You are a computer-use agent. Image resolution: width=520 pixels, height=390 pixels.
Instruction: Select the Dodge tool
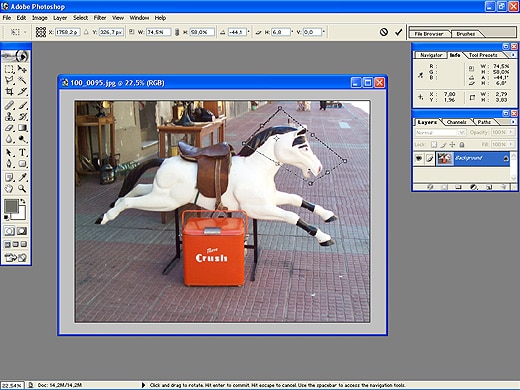click(22, 139)
